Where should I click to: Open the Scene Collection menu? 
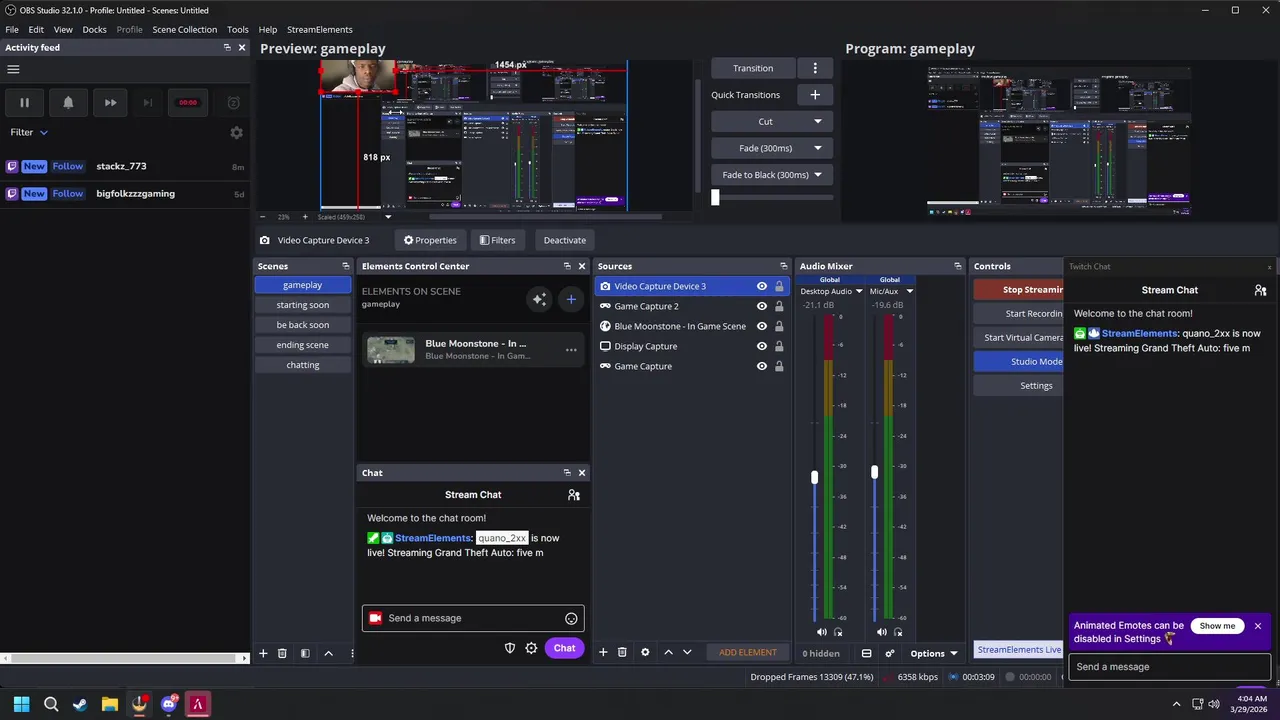(184, 30)
